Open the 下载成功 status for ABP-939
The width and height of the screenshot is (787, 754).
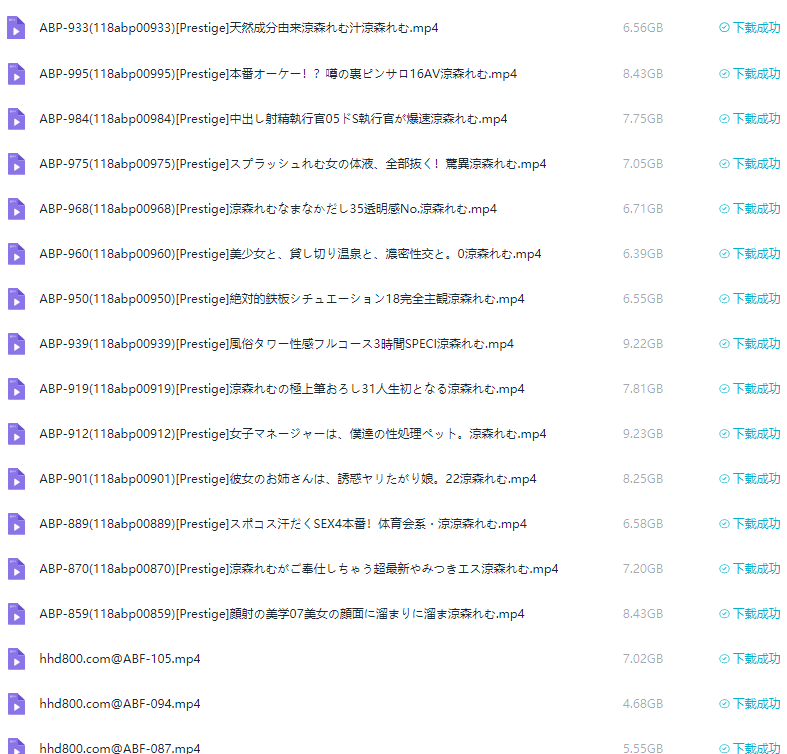pyautogui.click(x=749, y=344)
